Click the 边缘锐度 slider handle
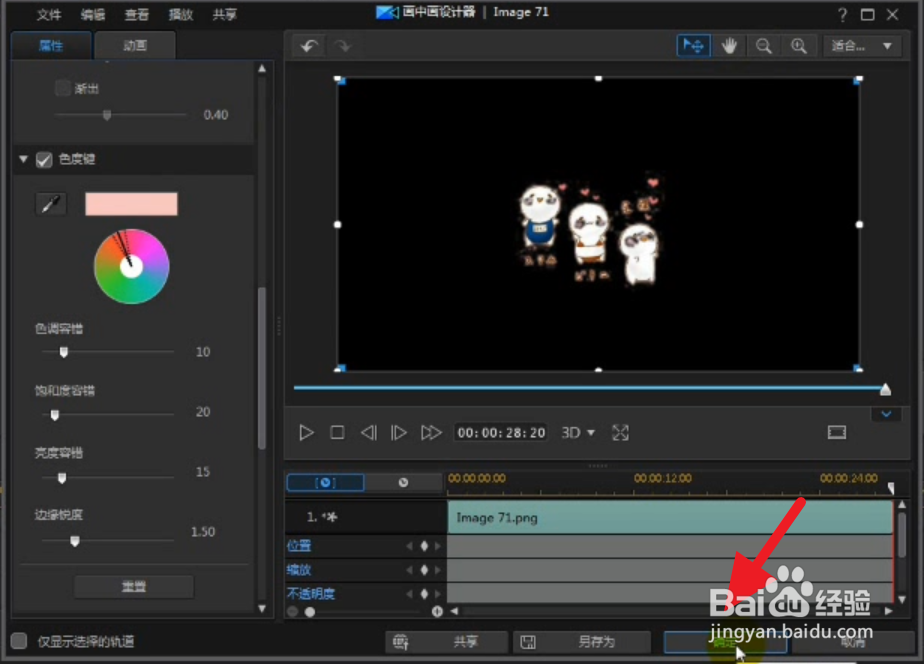This screenshot has width=924, height=664. [75, 541]
